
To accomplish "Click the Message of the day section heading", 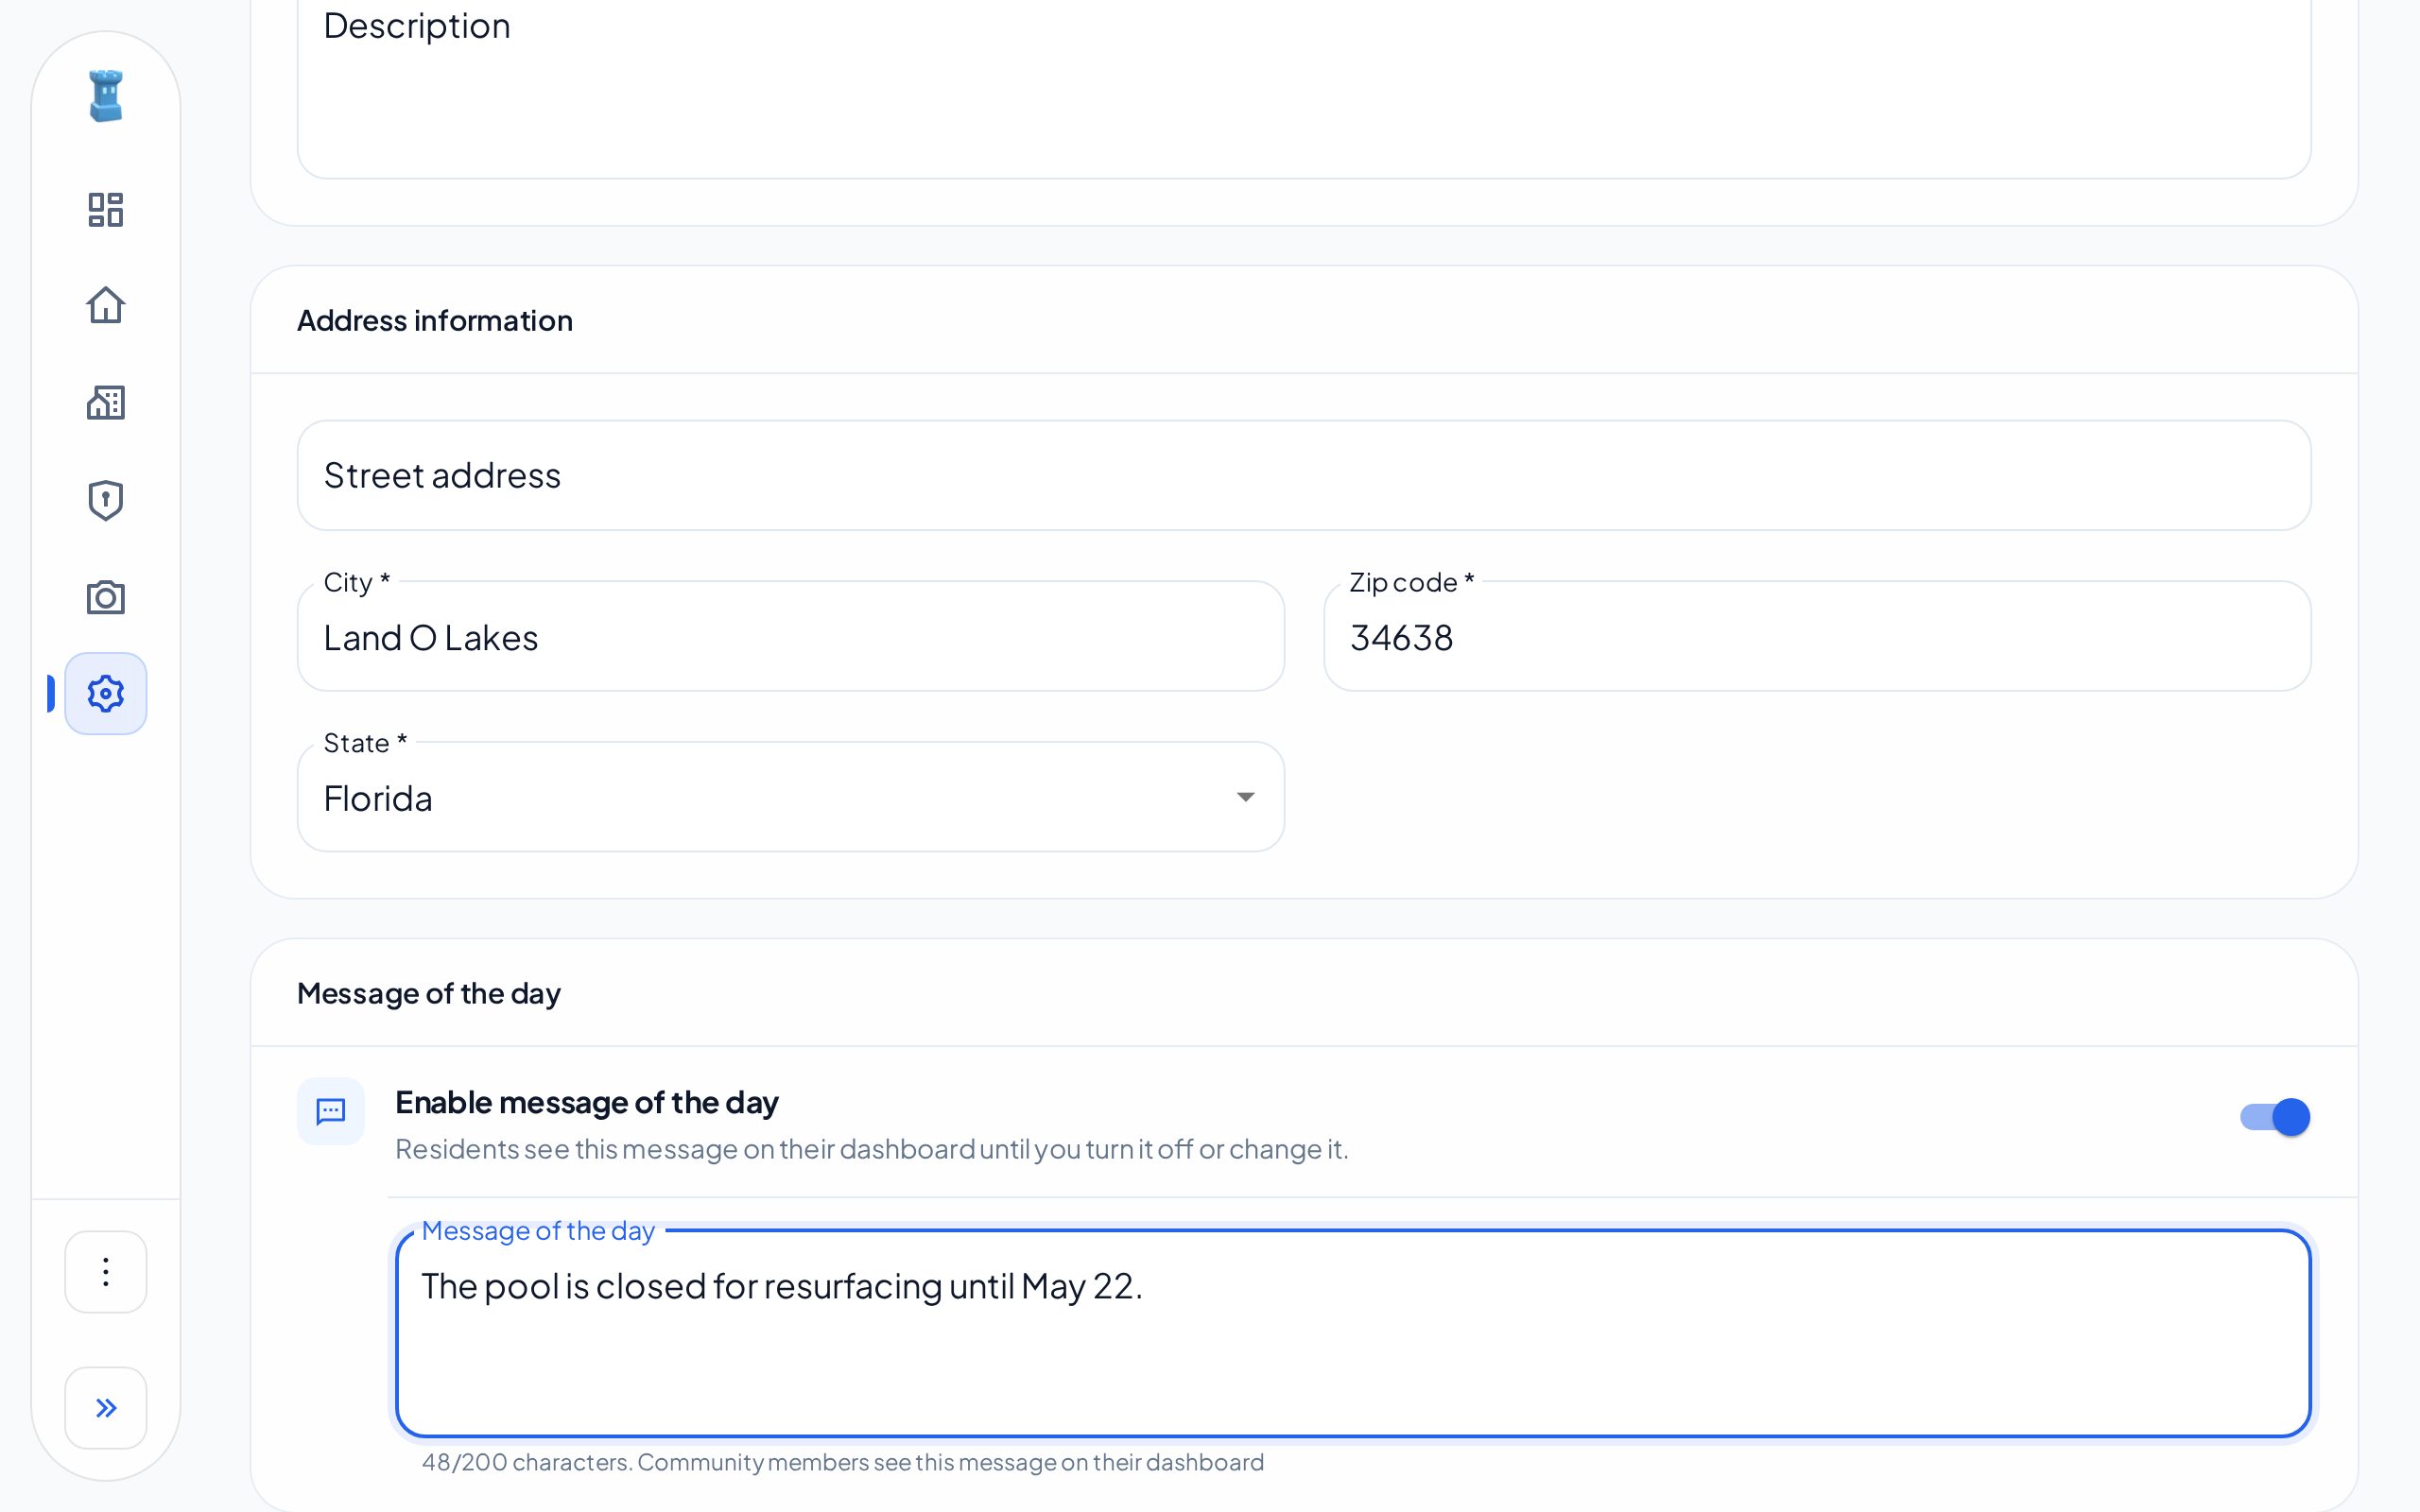I will click(x=429, y=993).
